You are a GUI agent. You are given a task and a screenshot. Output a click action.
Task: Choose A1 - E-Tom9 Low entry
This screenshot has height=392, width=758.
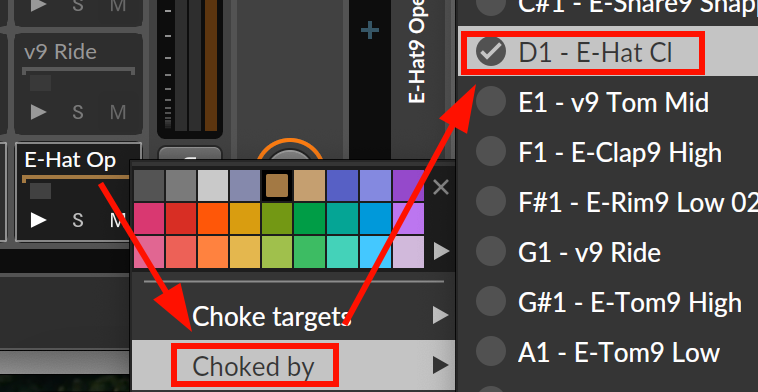[x=608, y=352]
